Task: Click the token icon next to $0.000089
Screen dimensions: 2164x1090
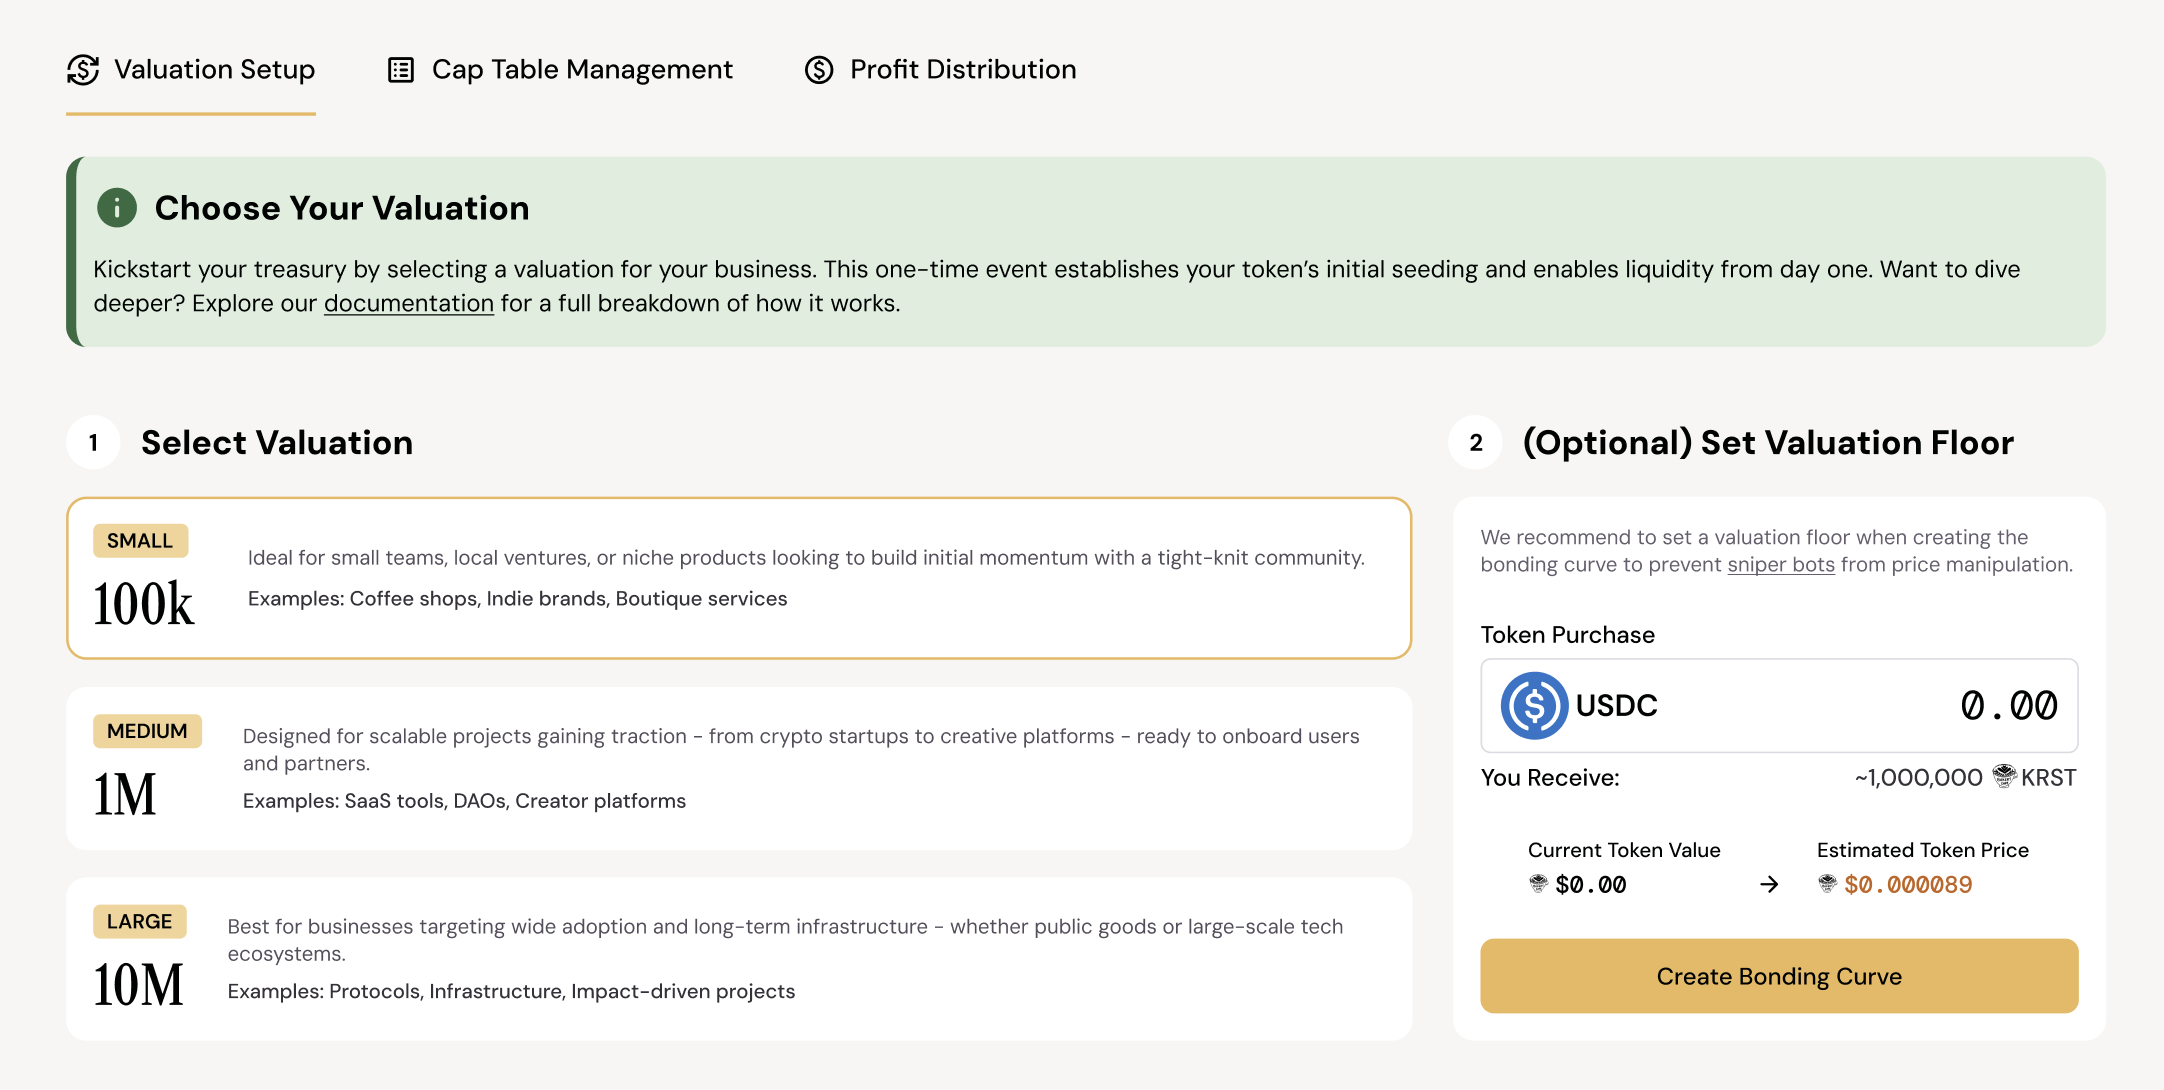Action: [1827, 883]
